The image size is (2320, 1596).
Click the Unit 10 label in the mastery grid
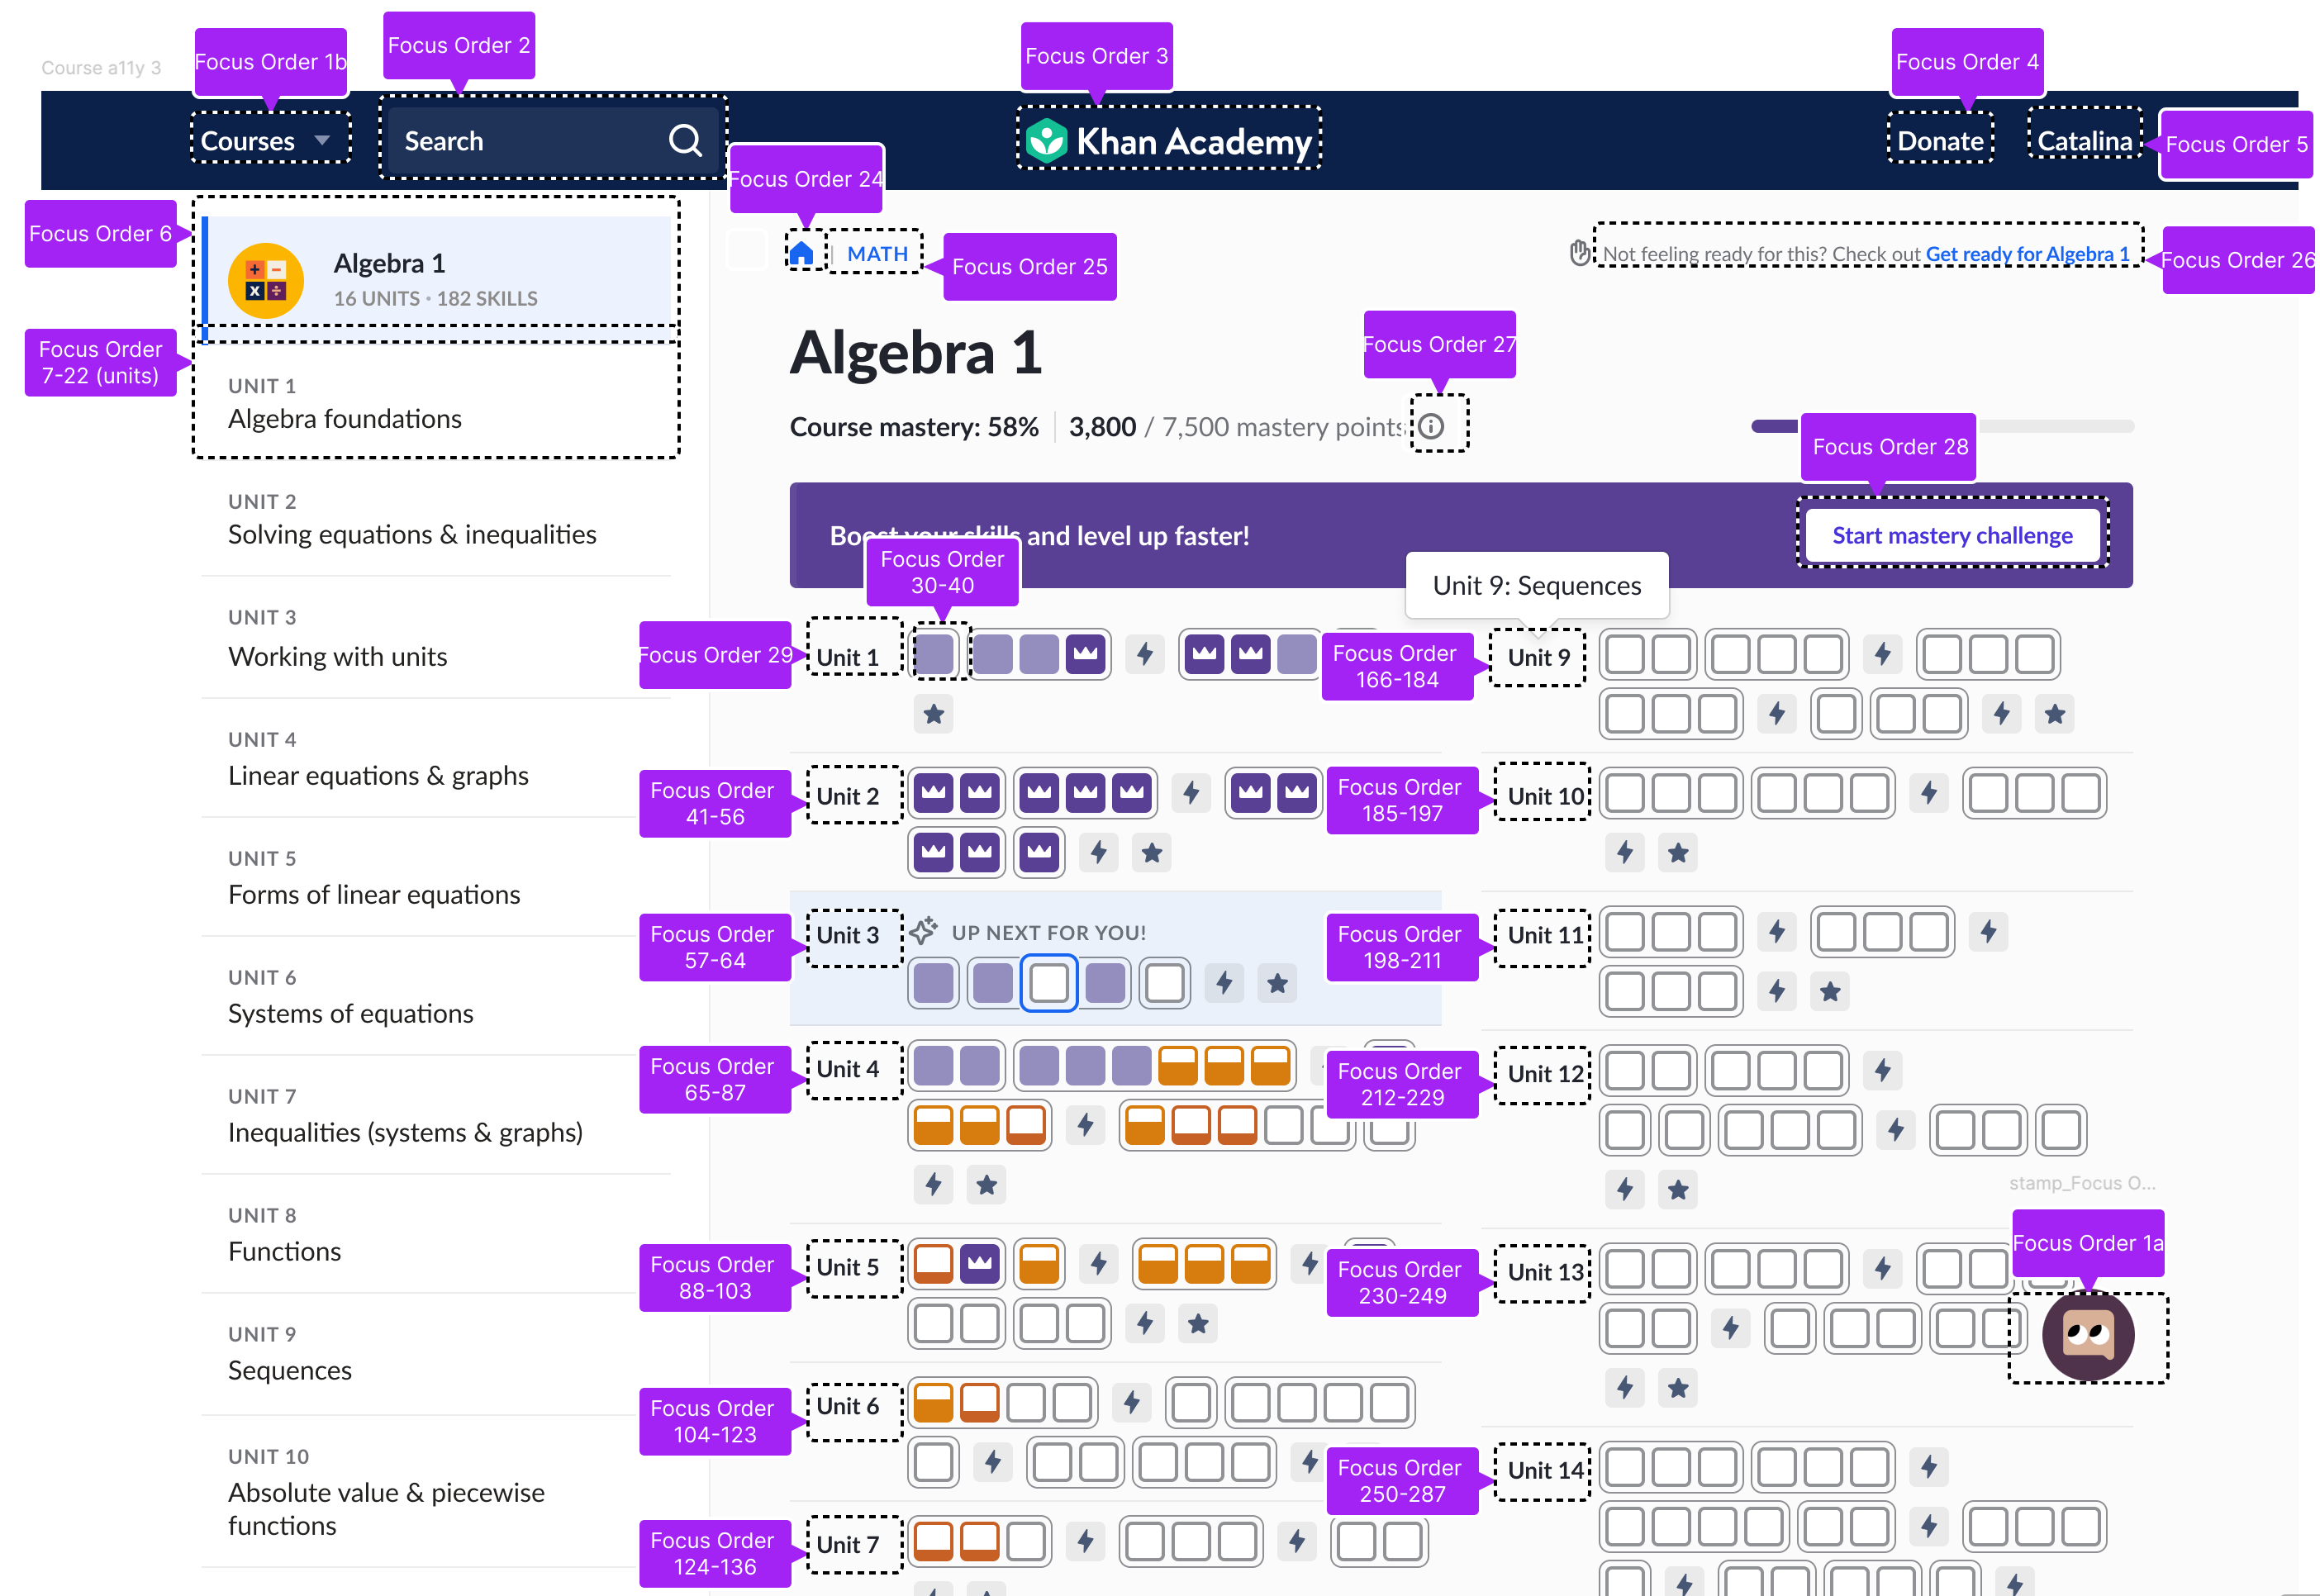click(1545, 796)
